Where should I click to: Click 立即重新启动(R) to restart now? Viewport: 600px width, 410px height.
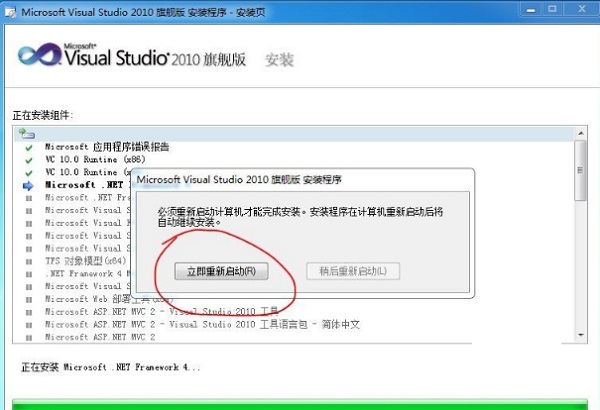[221, 271]
